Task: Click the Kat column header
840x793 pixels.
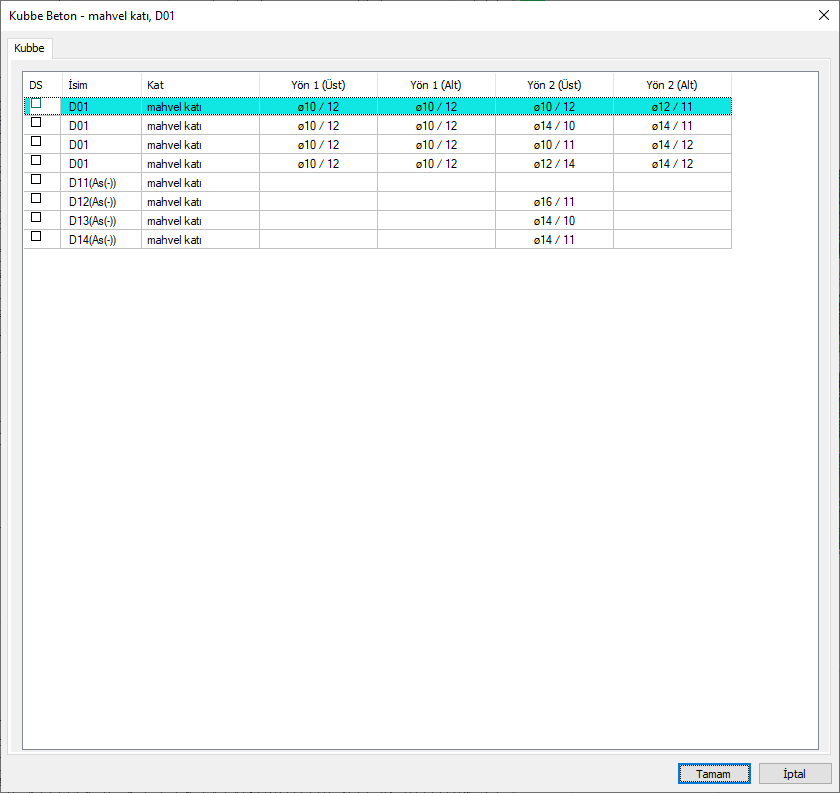Action: coord(200,85)
